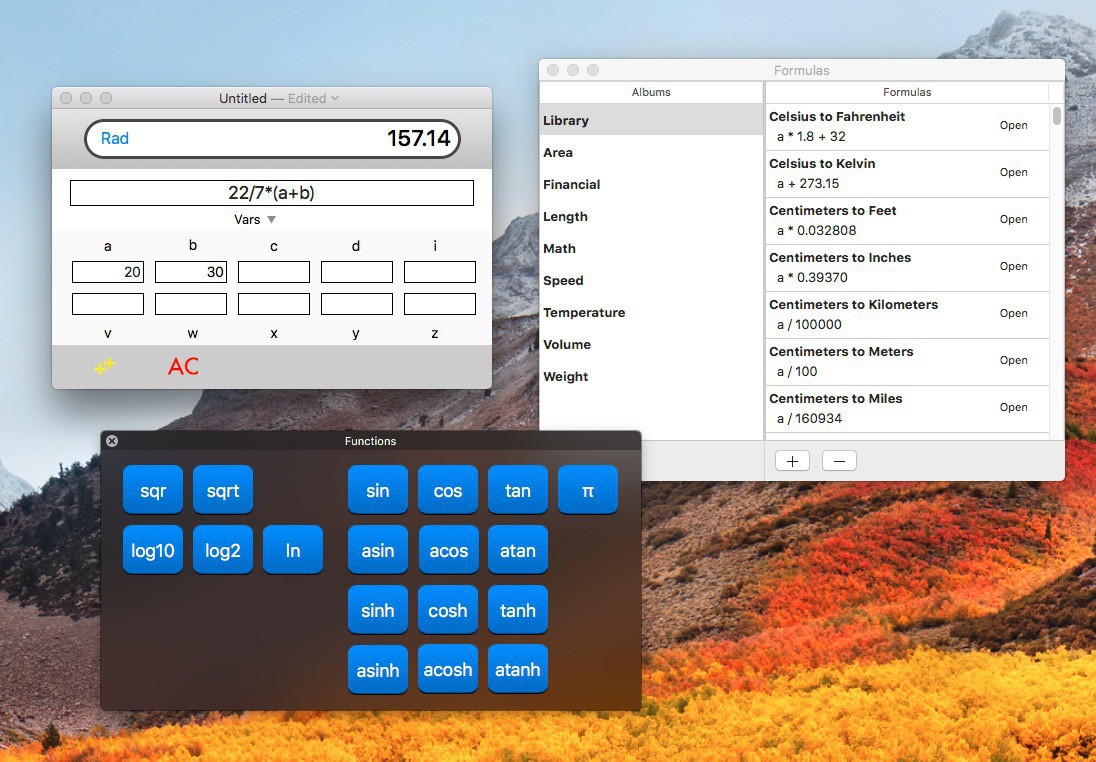Insert the π constant
The width and height of the screenshot is (1096, 762).
coord(587,490)
